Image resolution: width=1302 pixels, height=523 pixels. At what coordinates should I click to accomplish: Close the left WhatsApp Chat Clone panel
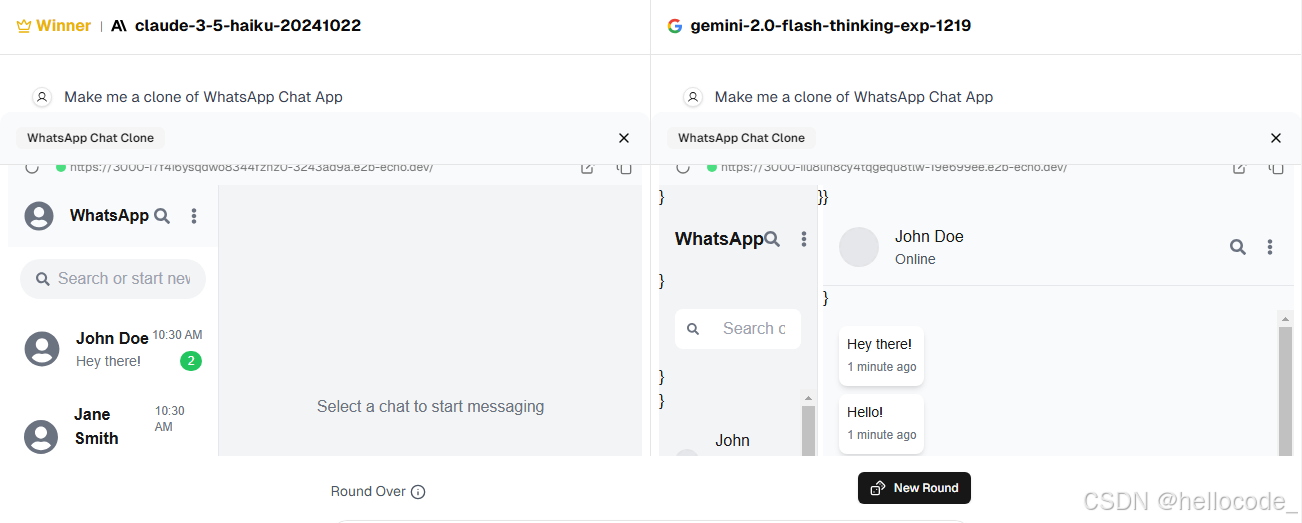click(x=624, y=138)
